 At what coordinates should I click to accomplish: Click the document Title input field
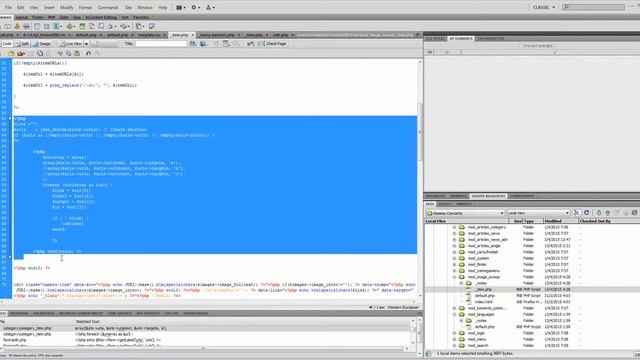point(161,44)
